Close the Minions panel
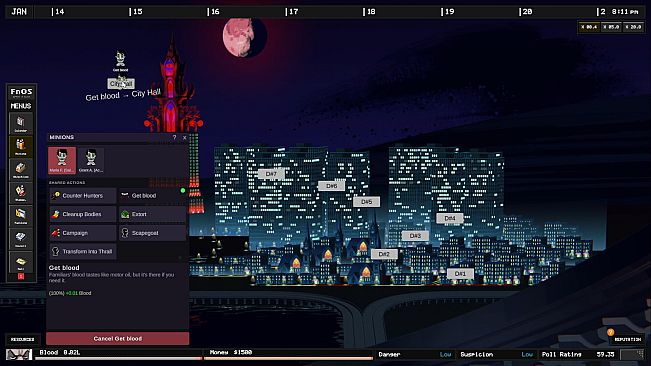Image resolution: width=651 pixels, height=366 pixels. (x=184, y=137)
